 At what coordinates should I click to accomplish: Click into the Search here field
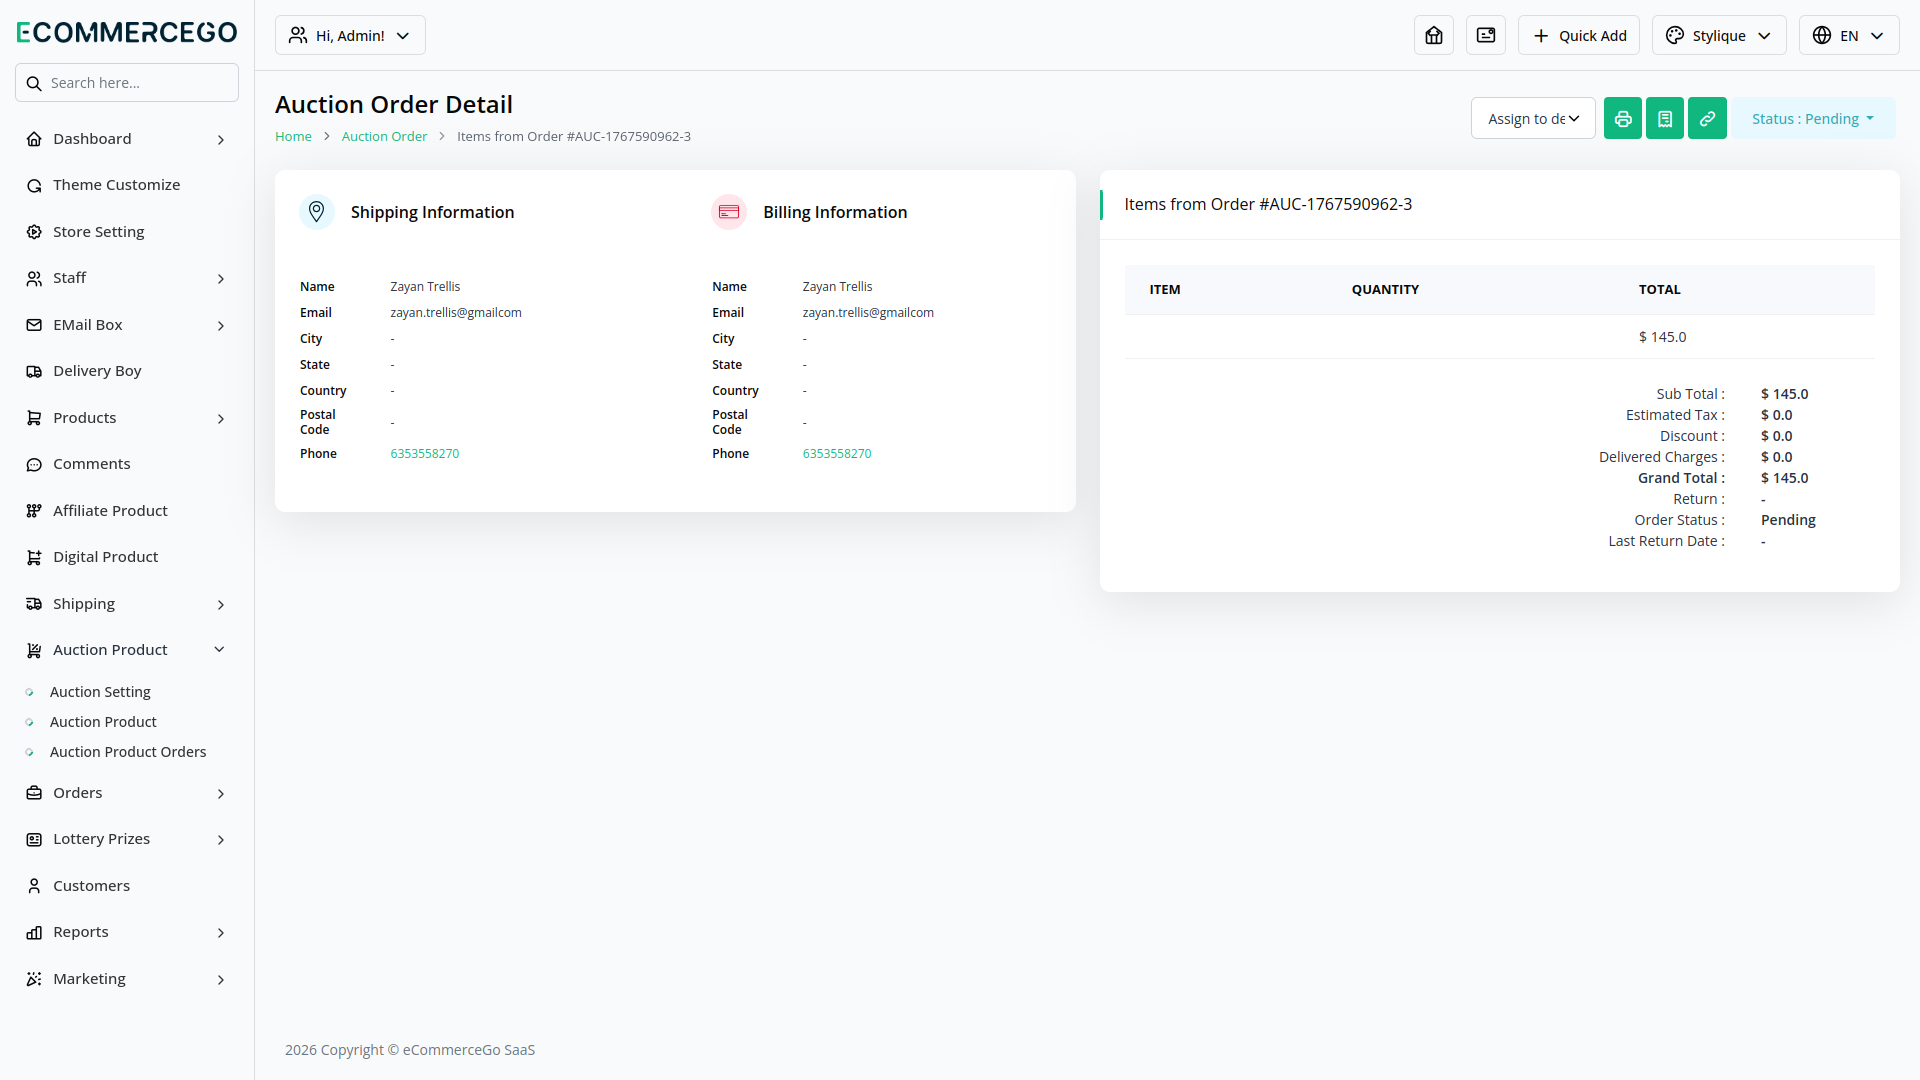point(127,83)
